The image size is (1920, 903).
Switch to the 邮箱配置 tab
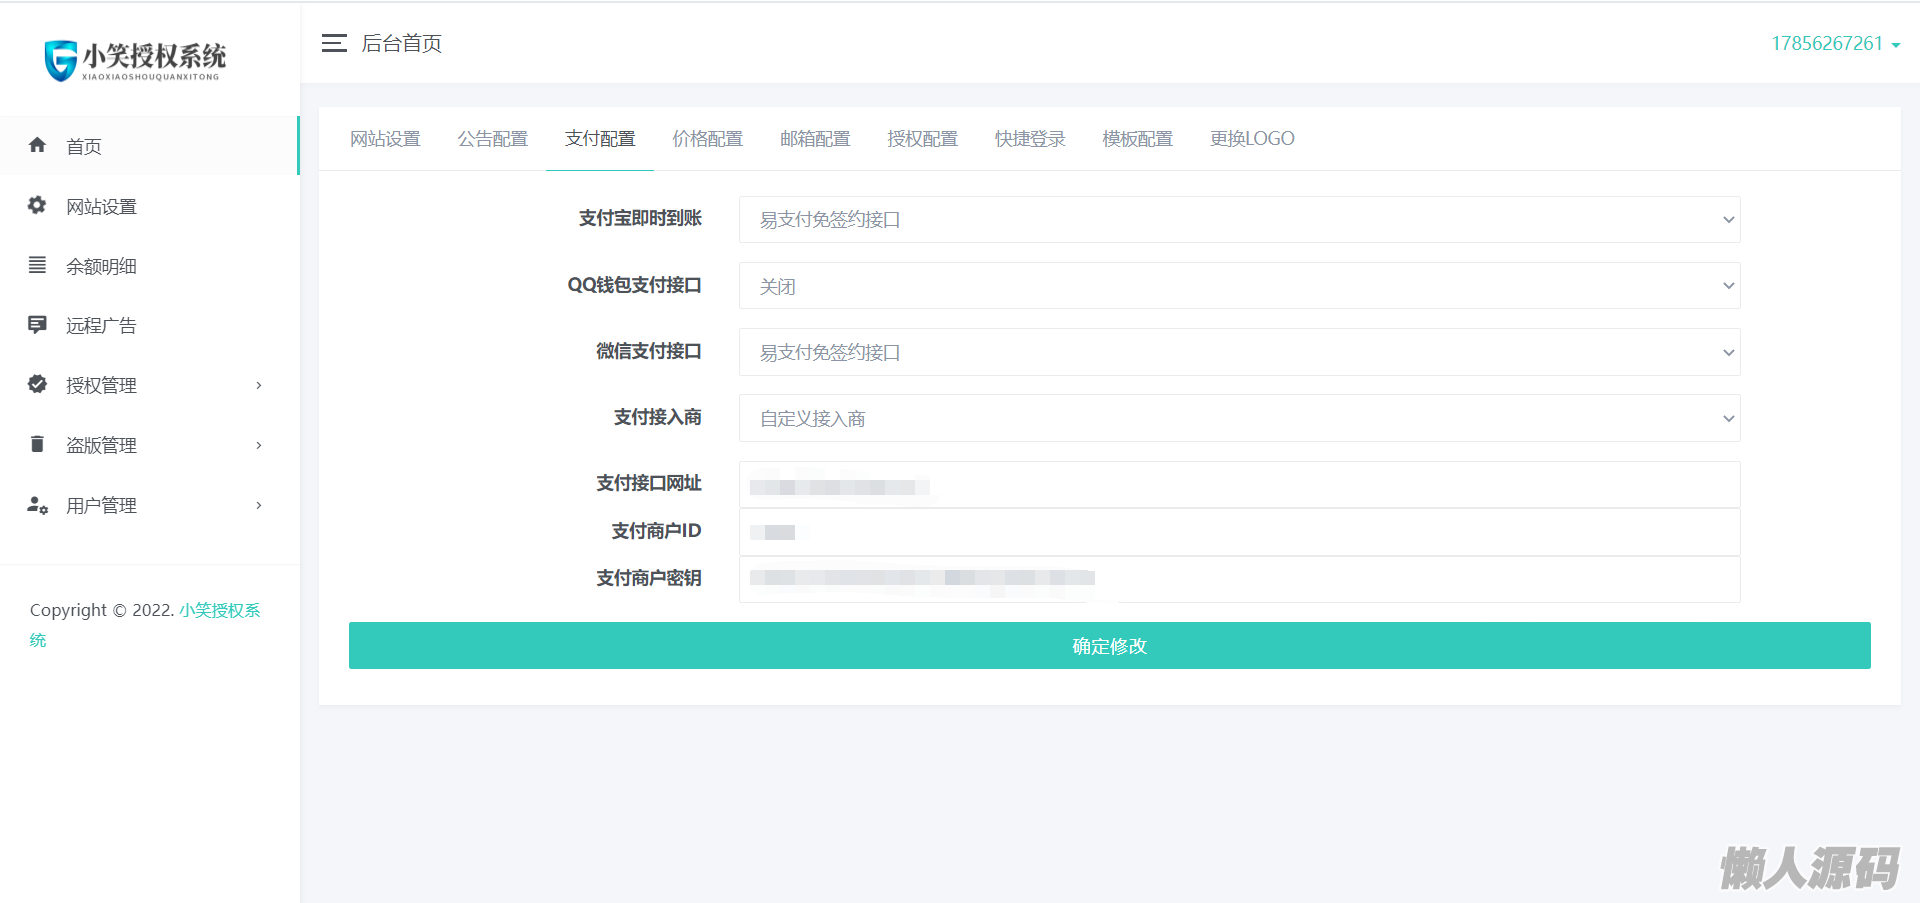[x=815, y=139]
